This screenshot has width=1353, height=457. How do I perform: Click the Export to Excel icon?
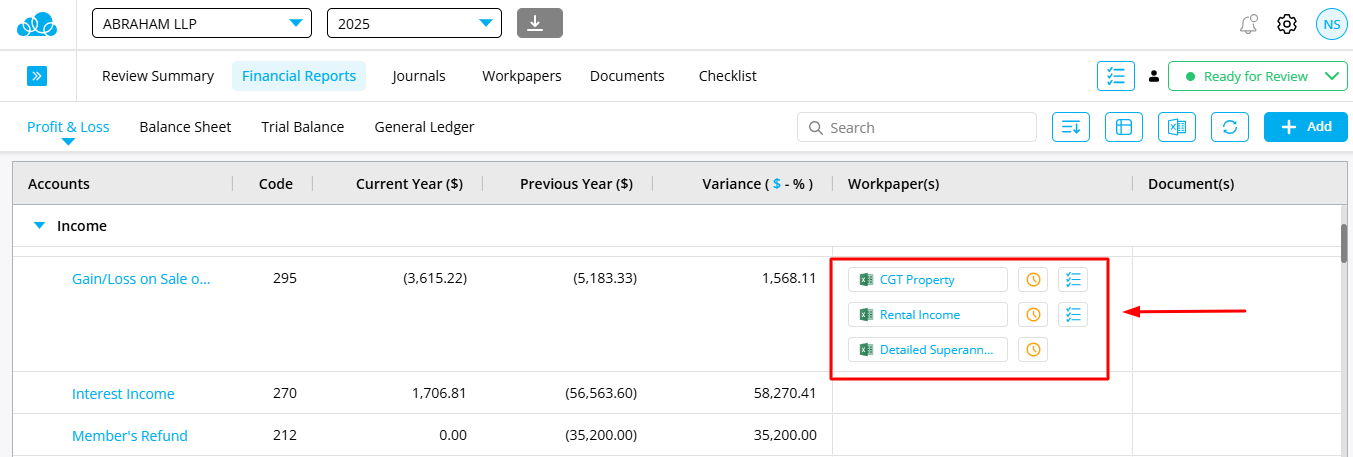point(1177,127)
